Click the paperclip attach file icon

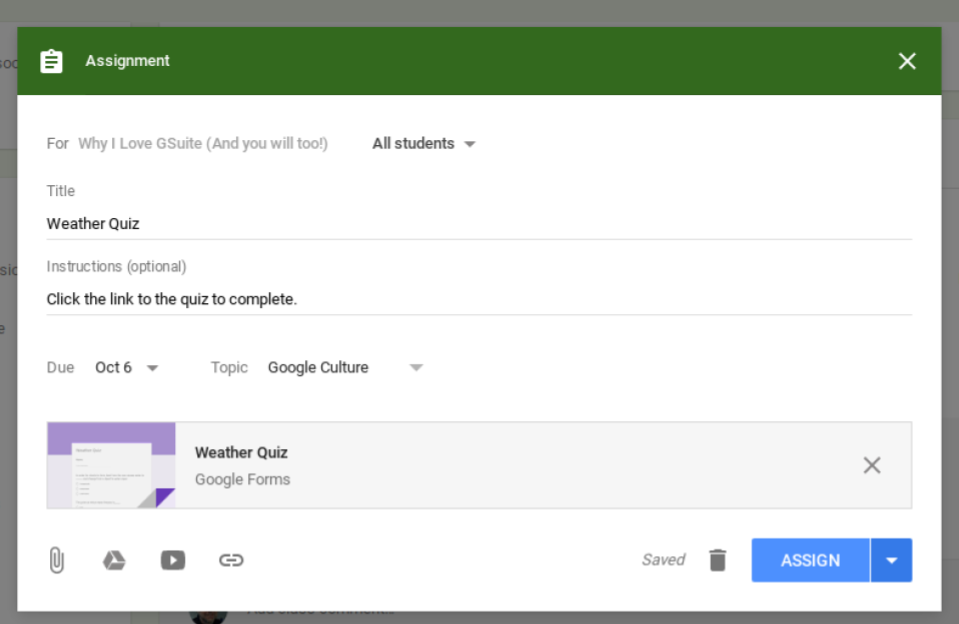coord(56,560)
